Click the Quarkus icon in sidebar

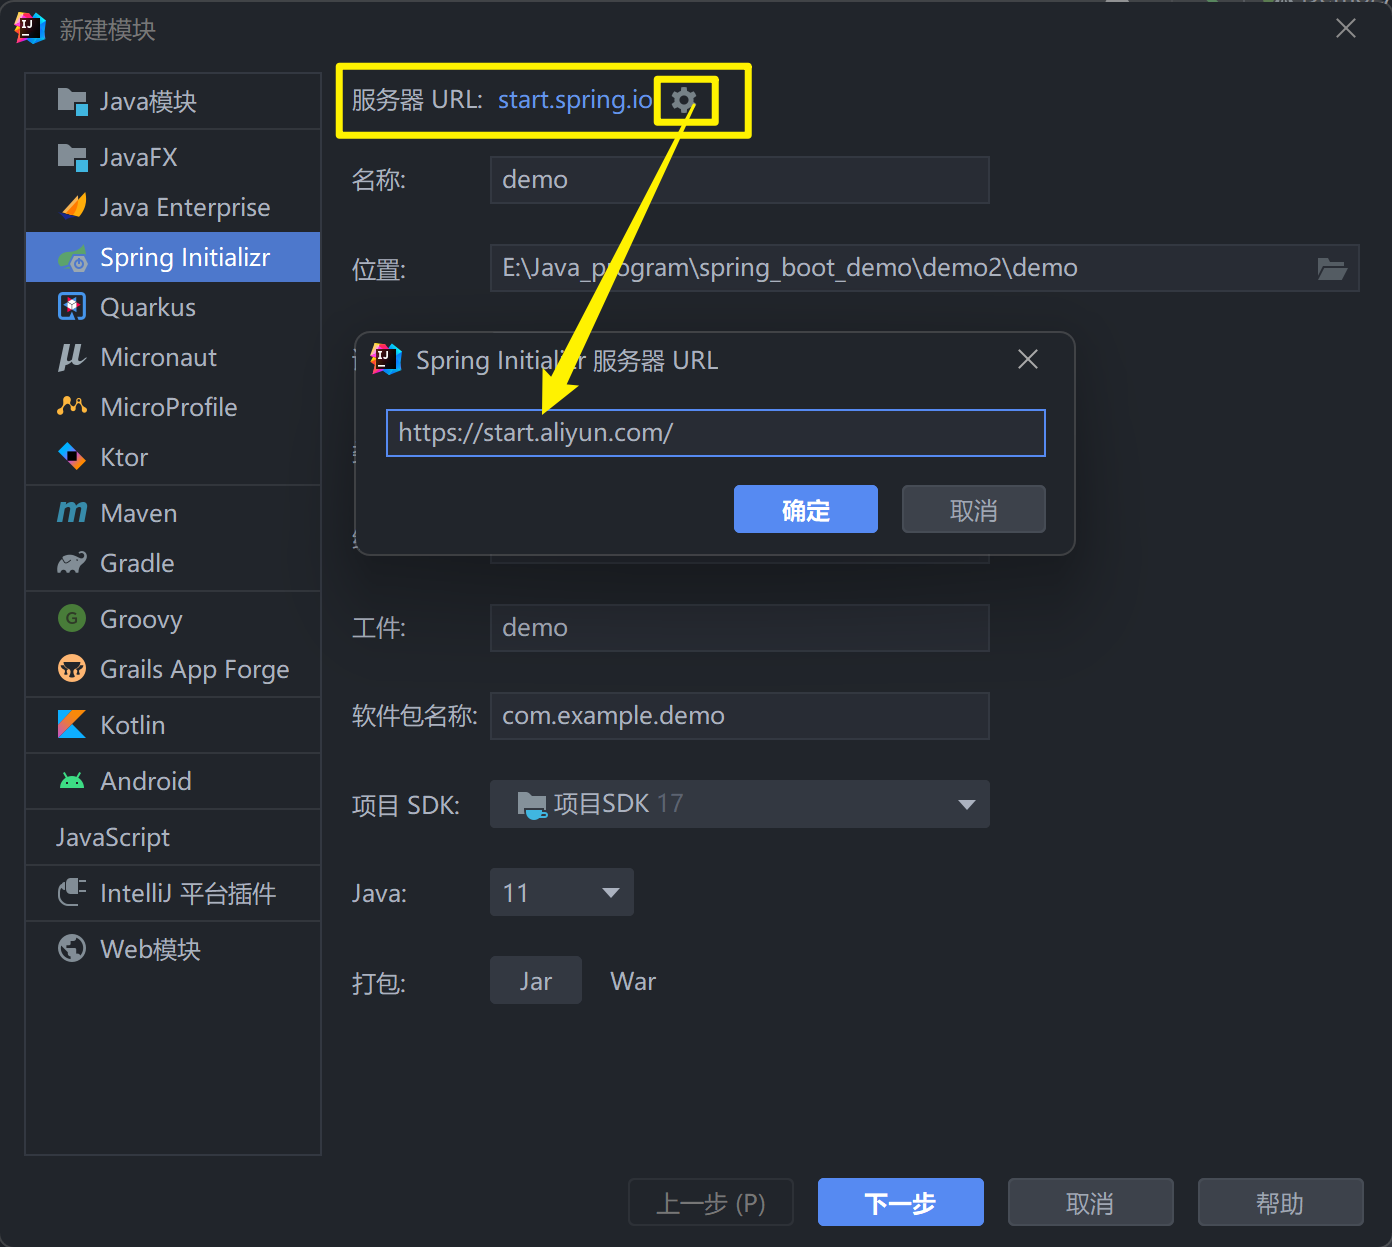(72, 307)
